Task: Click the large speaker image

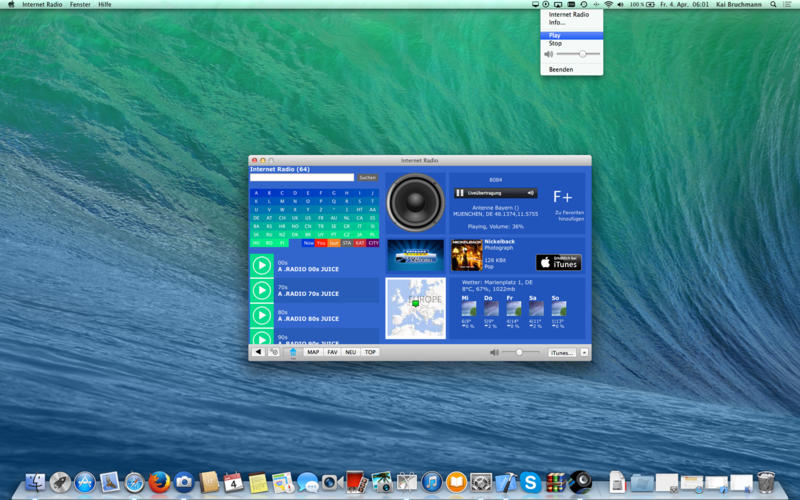Action: pyautogui.click(x=415, y=203)
